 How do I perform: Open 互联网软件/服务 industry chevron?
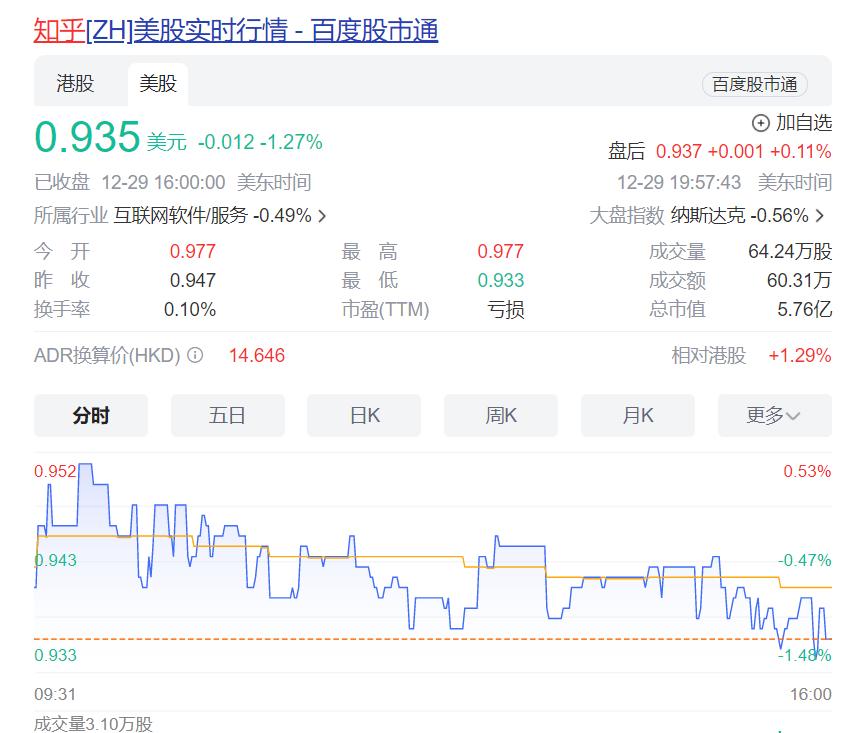tap(322, 215)
